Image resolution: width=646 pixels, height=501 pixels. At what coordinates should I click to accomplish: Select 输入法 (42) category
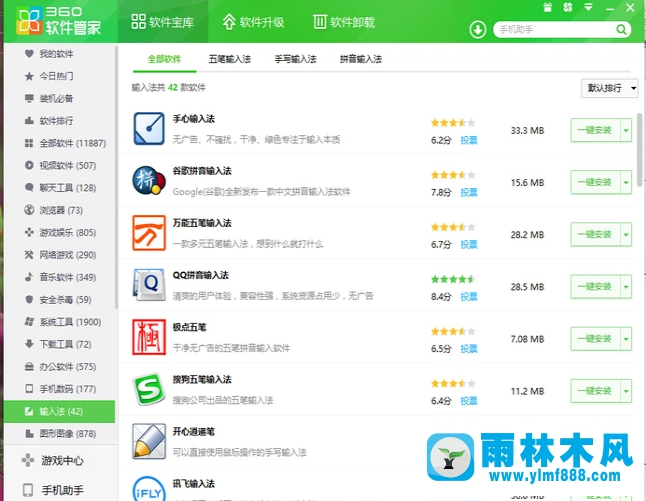coord(59,411)
